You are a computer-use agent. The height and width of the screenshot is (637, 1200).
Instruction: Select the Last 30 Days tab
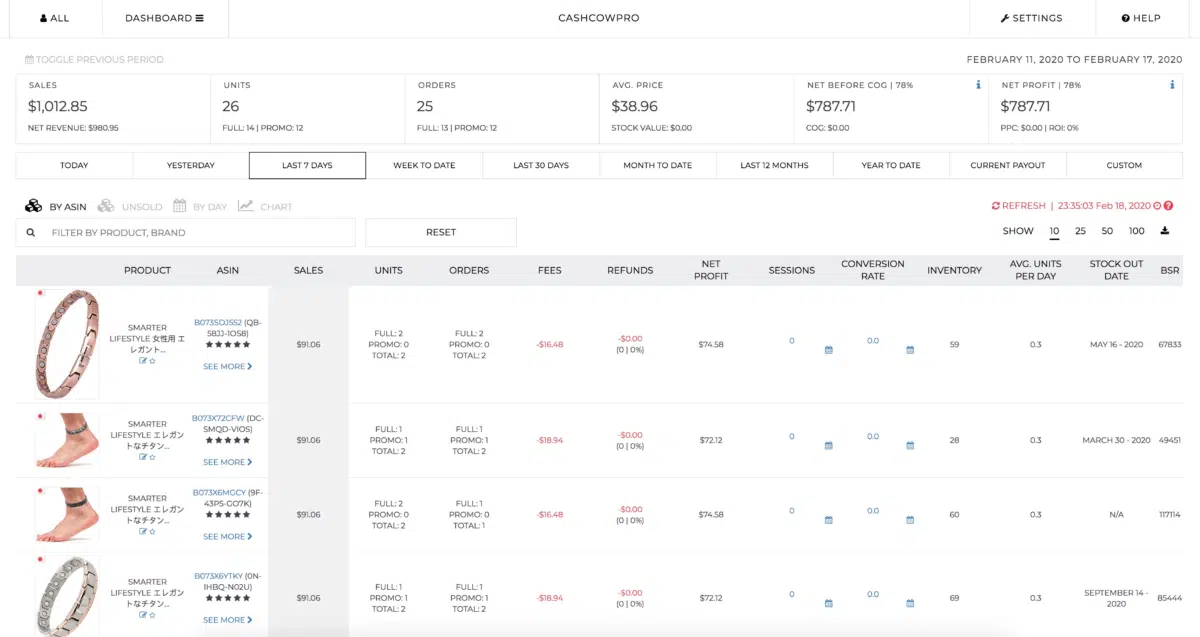pyautogui.click(x=541, y=165)
